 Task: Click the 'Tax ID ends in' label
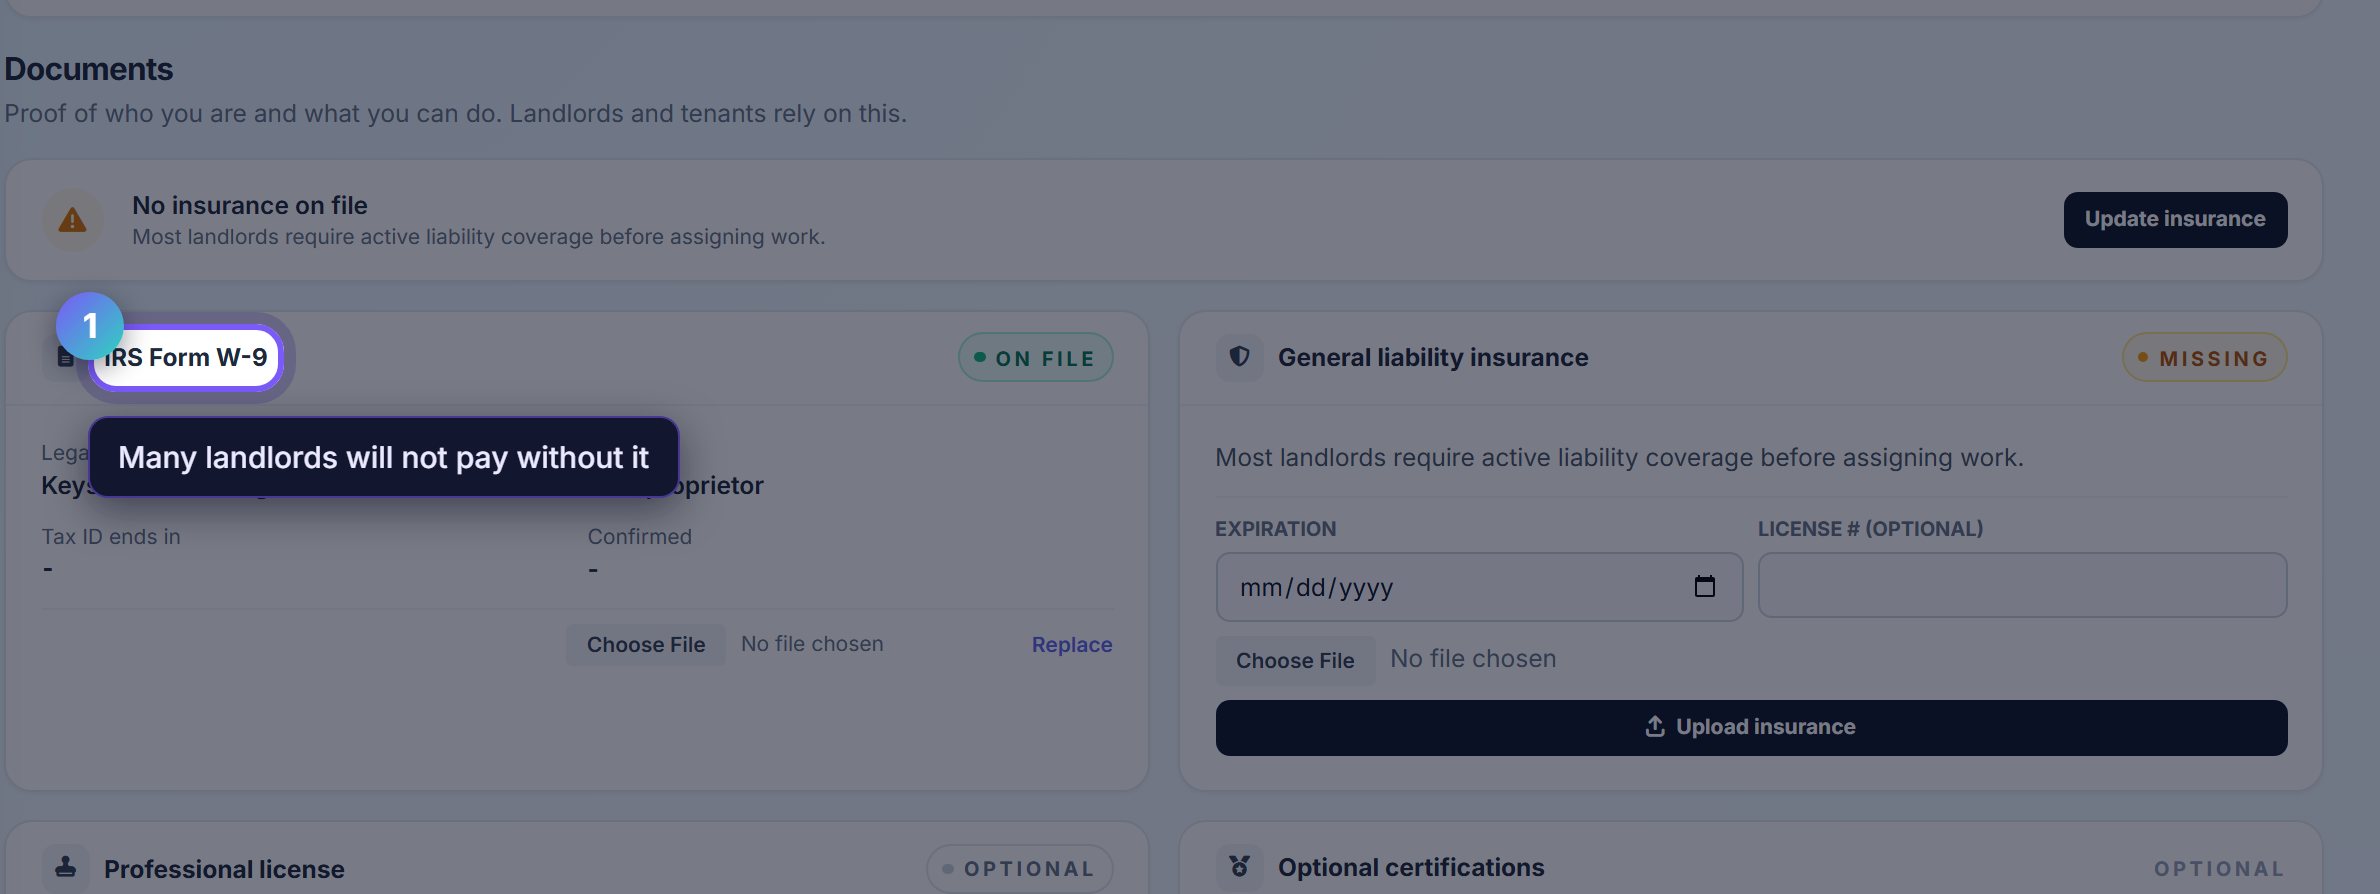pyautogui.click(x=111, y=536)
